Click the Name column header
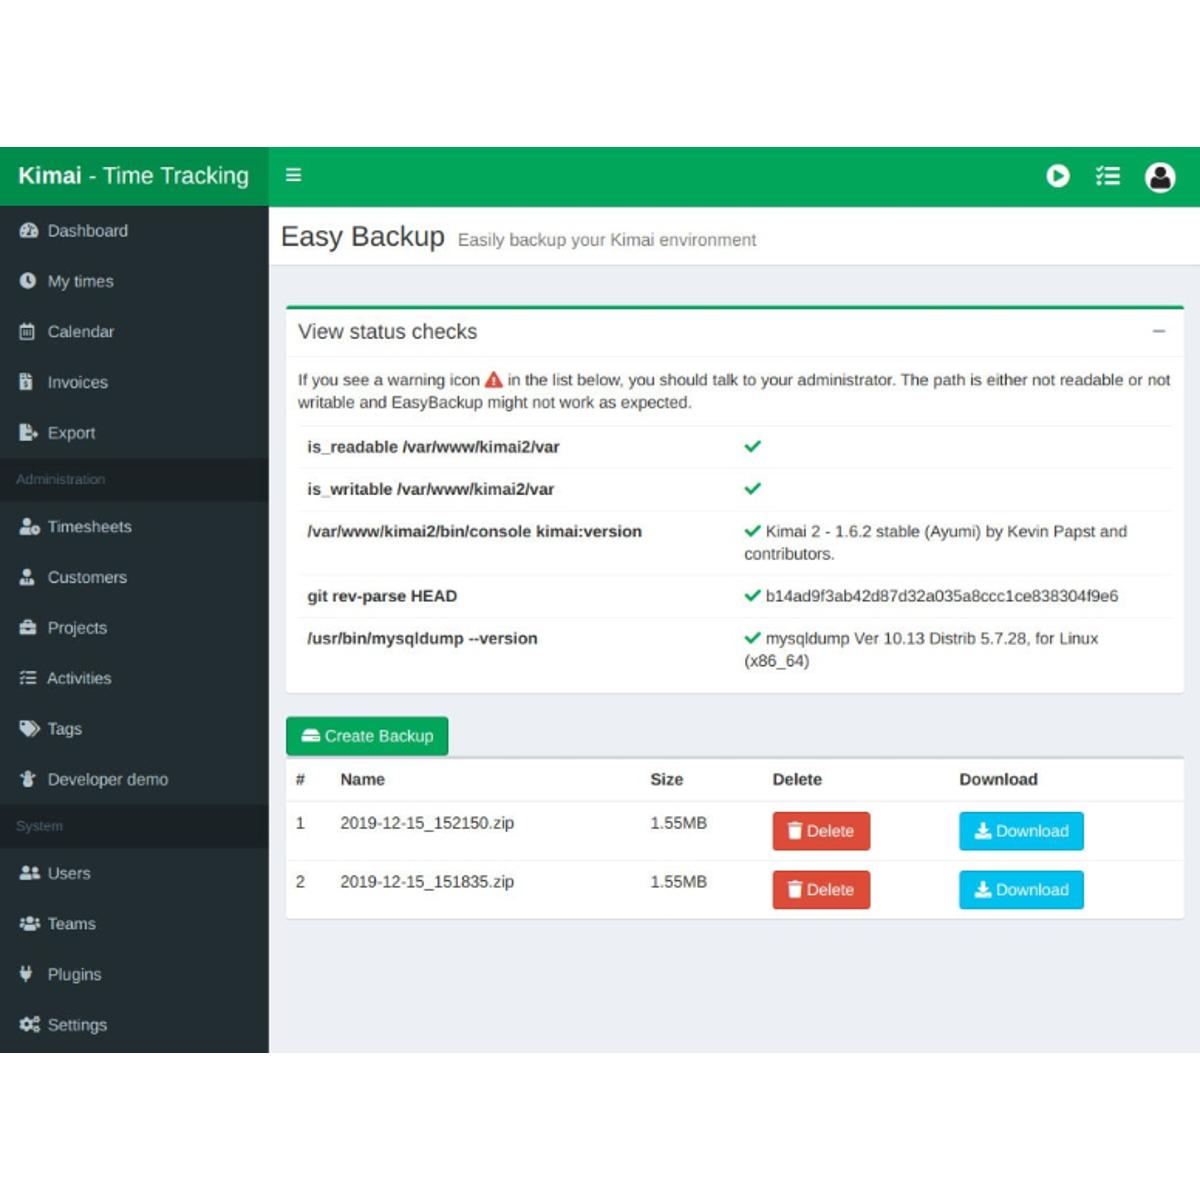The image size is (1200, 1200). pyautogui.click(x=362, y=779)
